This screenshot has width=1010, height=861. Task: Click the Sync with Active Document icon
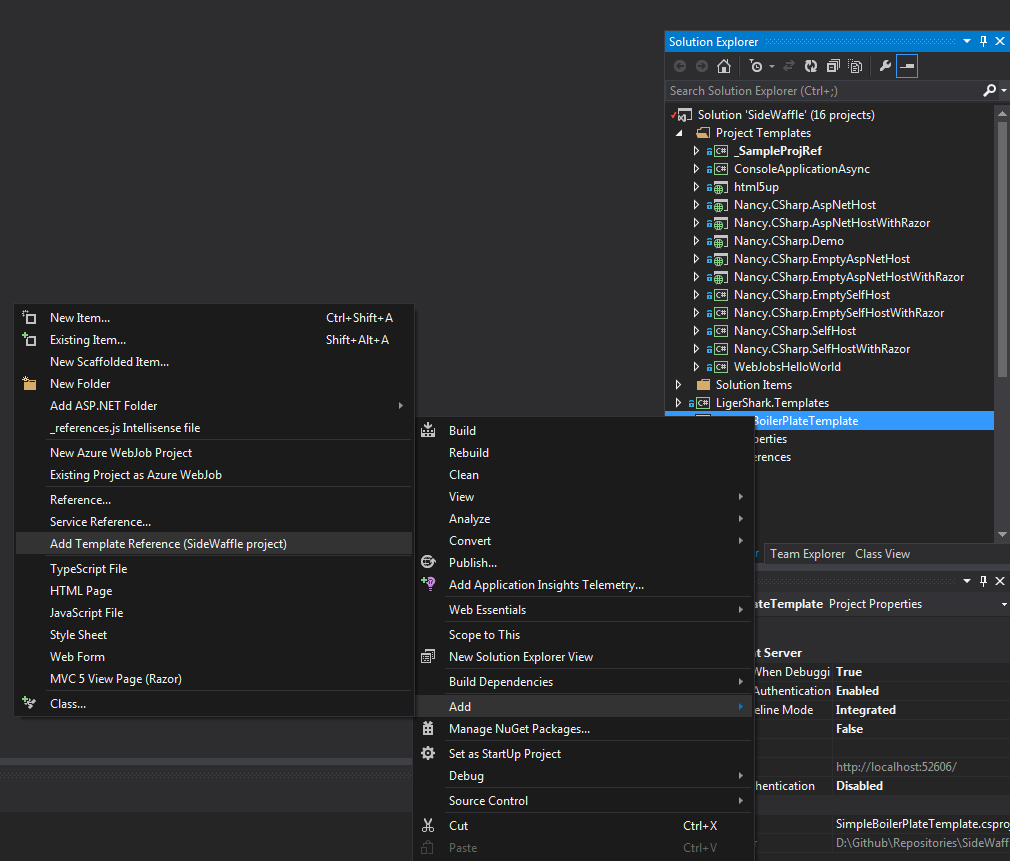790,66
